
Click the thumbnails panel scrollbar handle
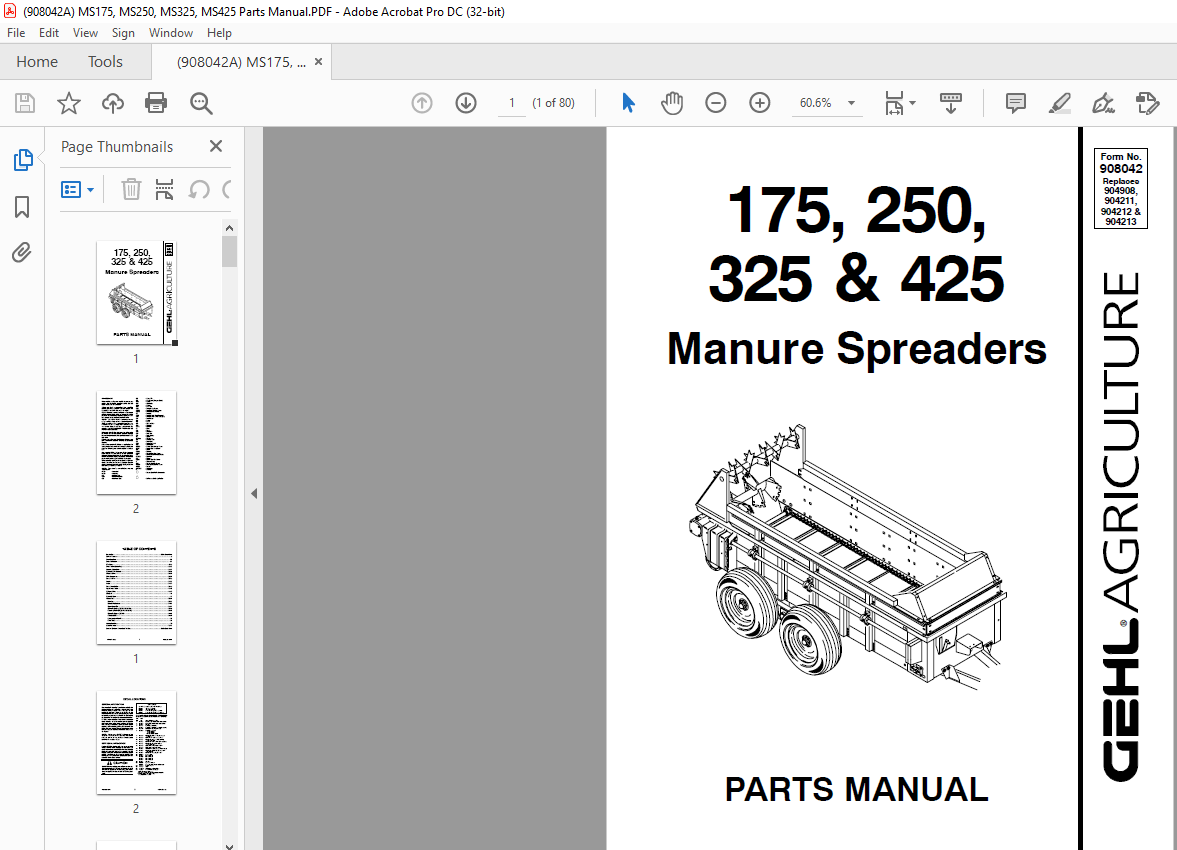click(230, 252)
